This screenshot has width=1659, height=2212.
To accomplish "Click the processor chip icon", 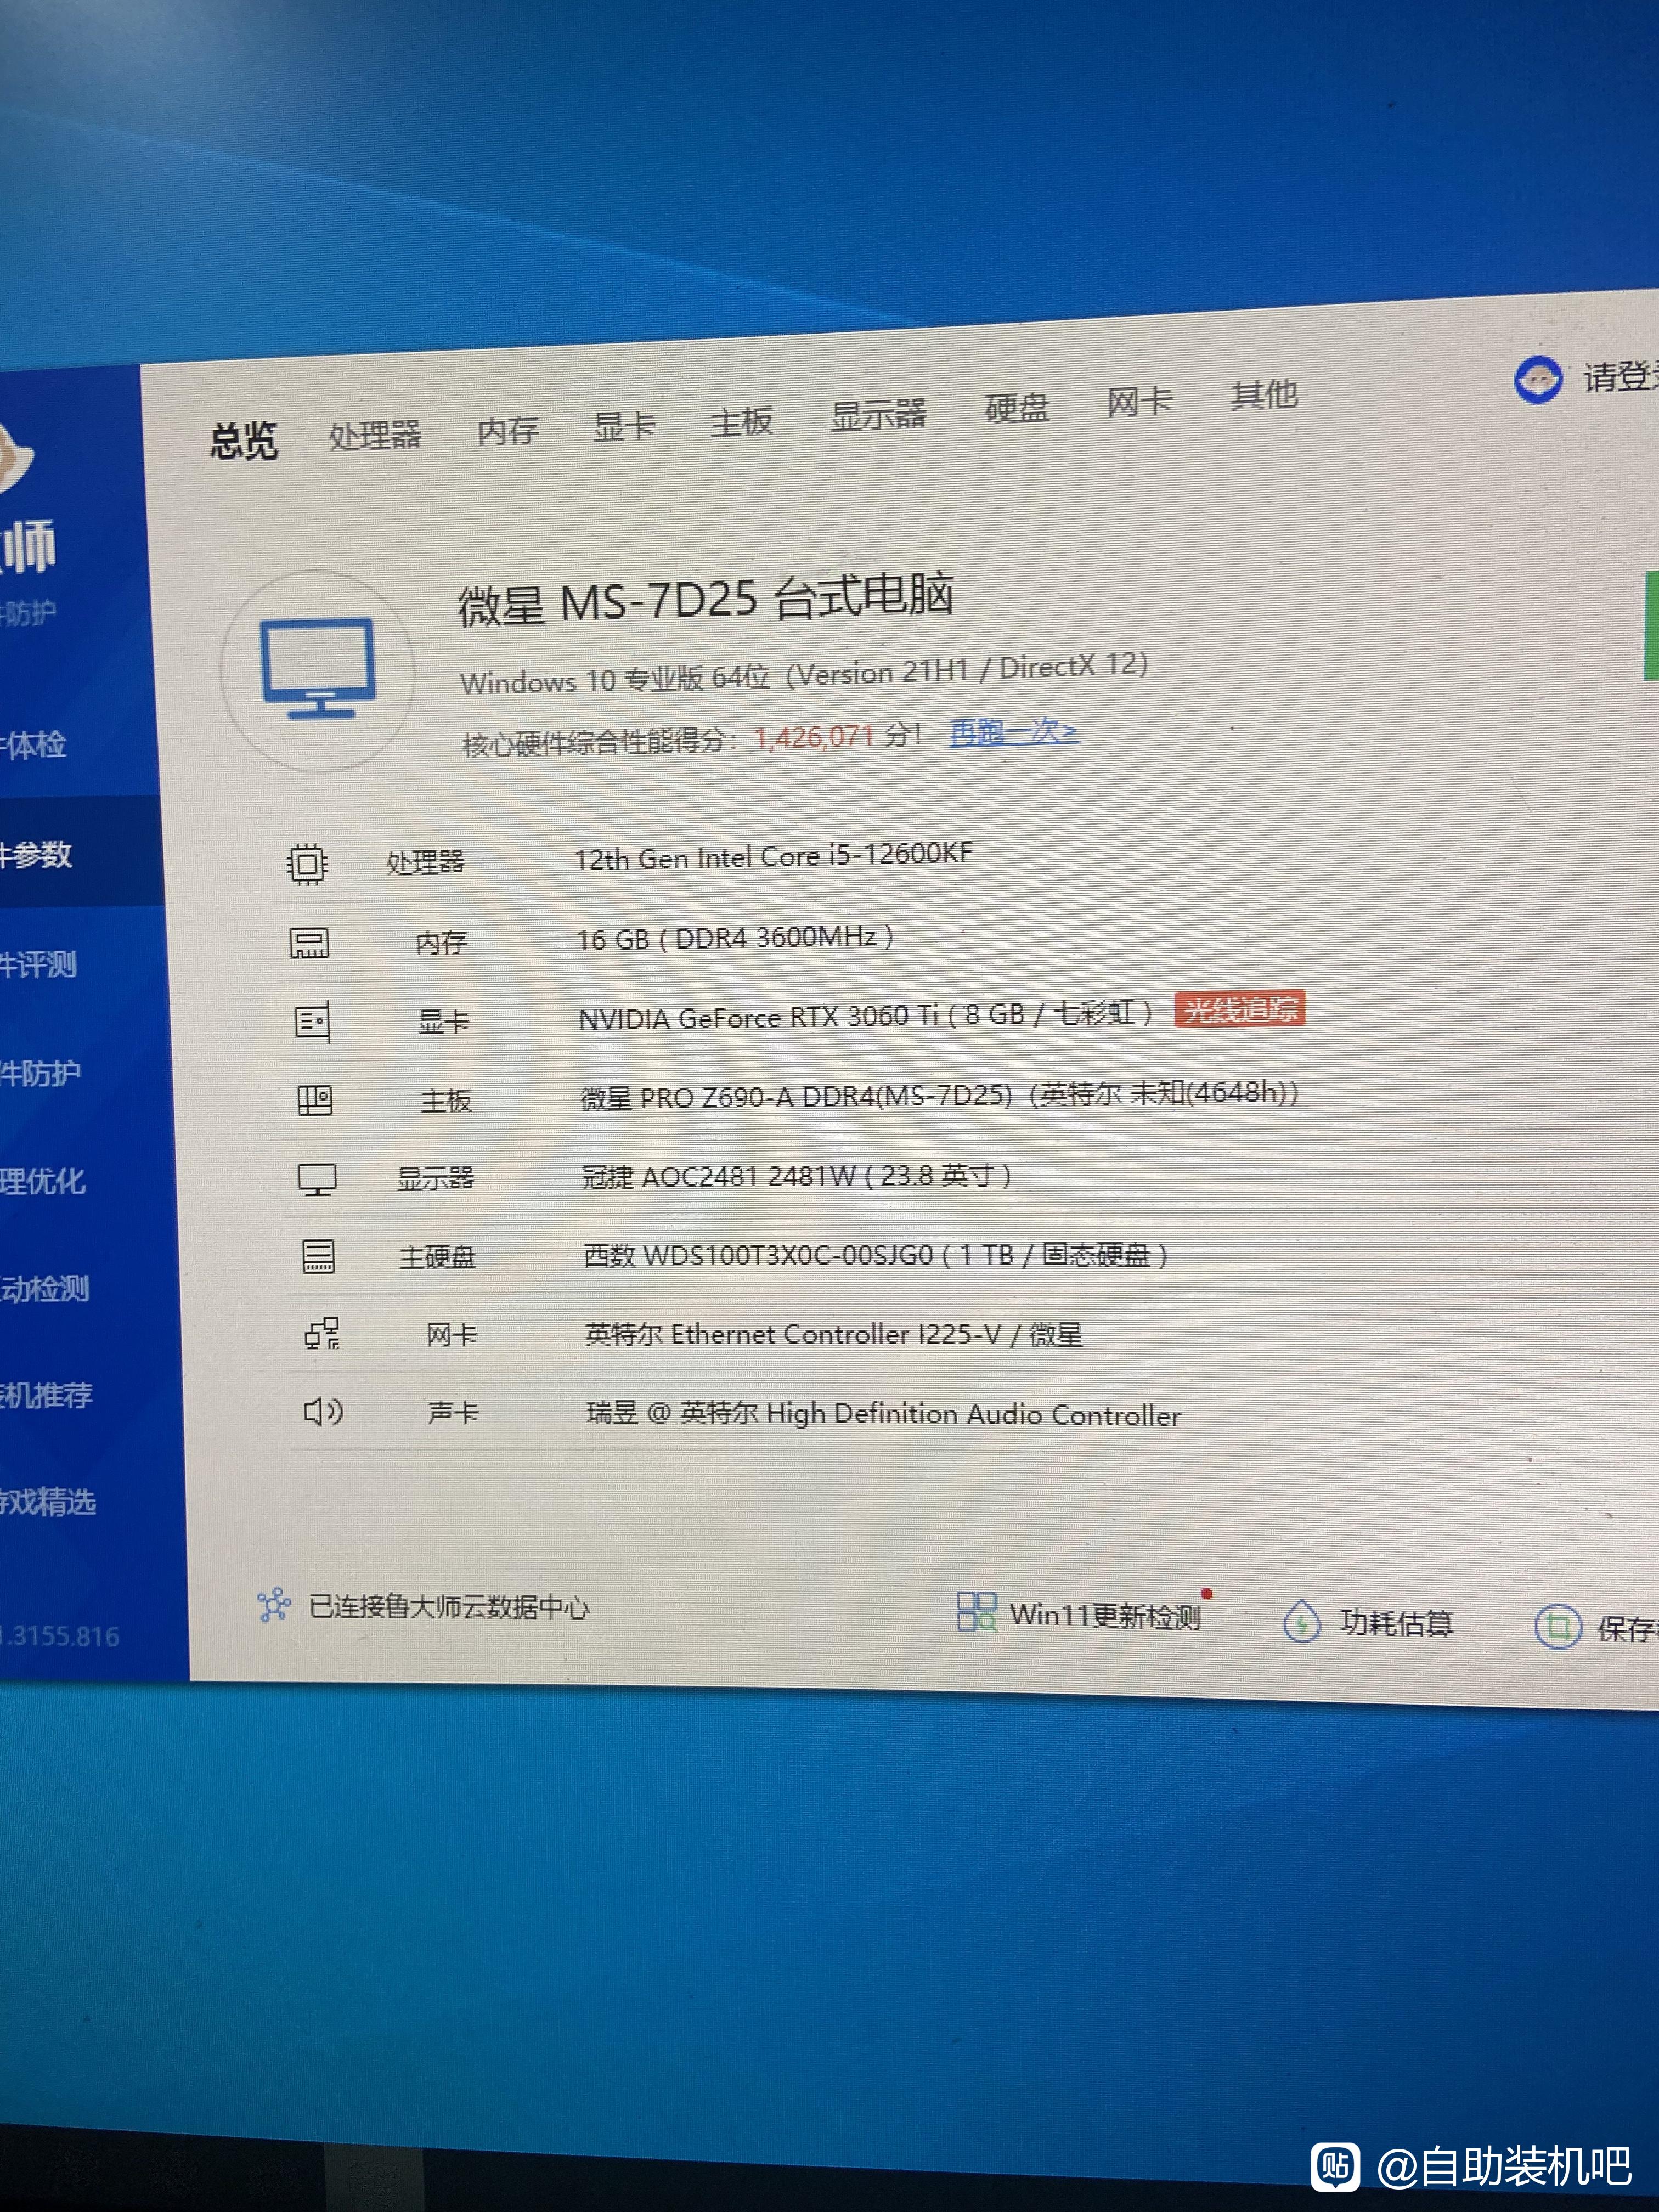I will (x=307, y=863).
